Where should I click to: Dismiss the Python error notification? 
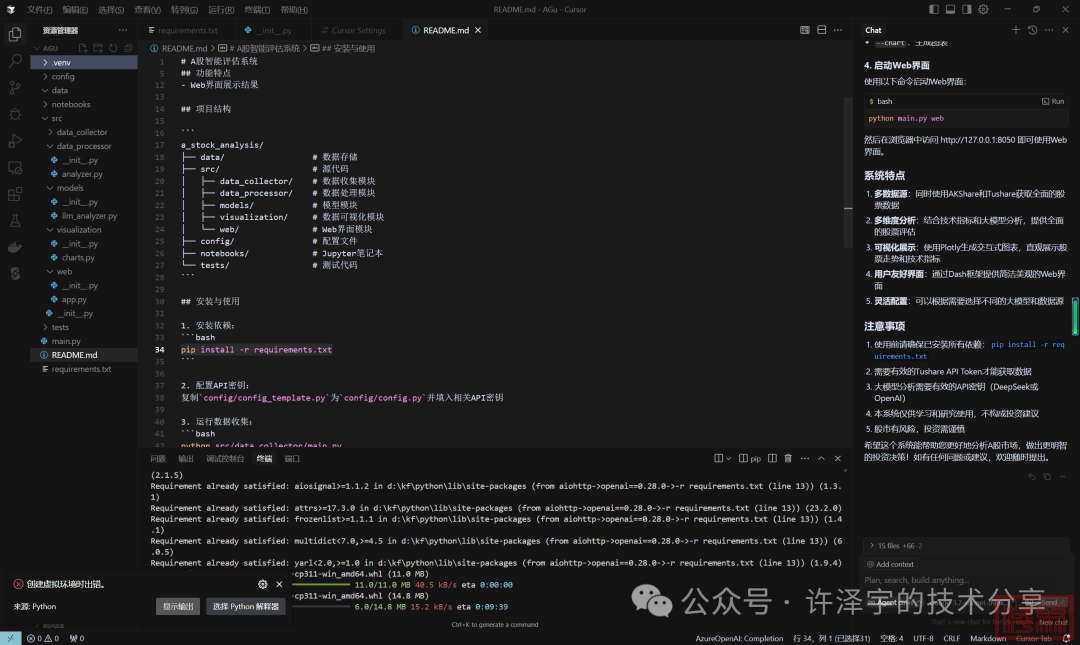[279, 584]
